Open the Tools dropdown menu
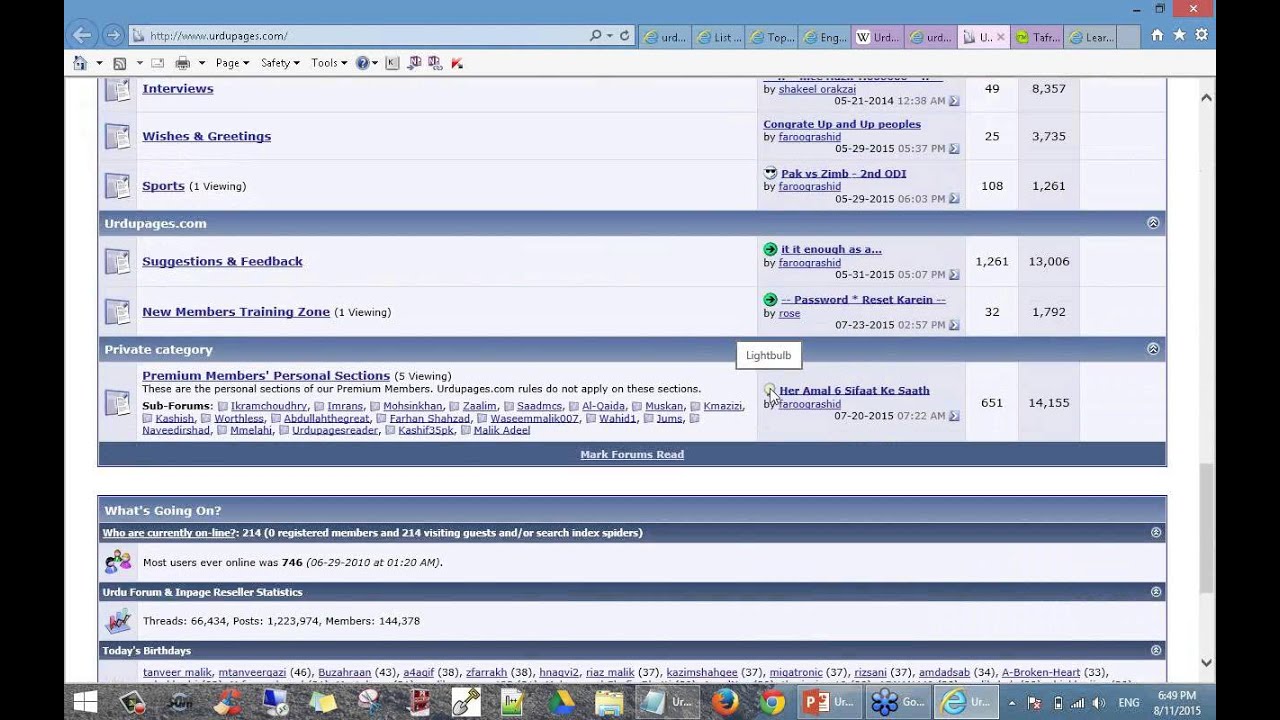Screen dimensions: 1280x720 (329, 63)
